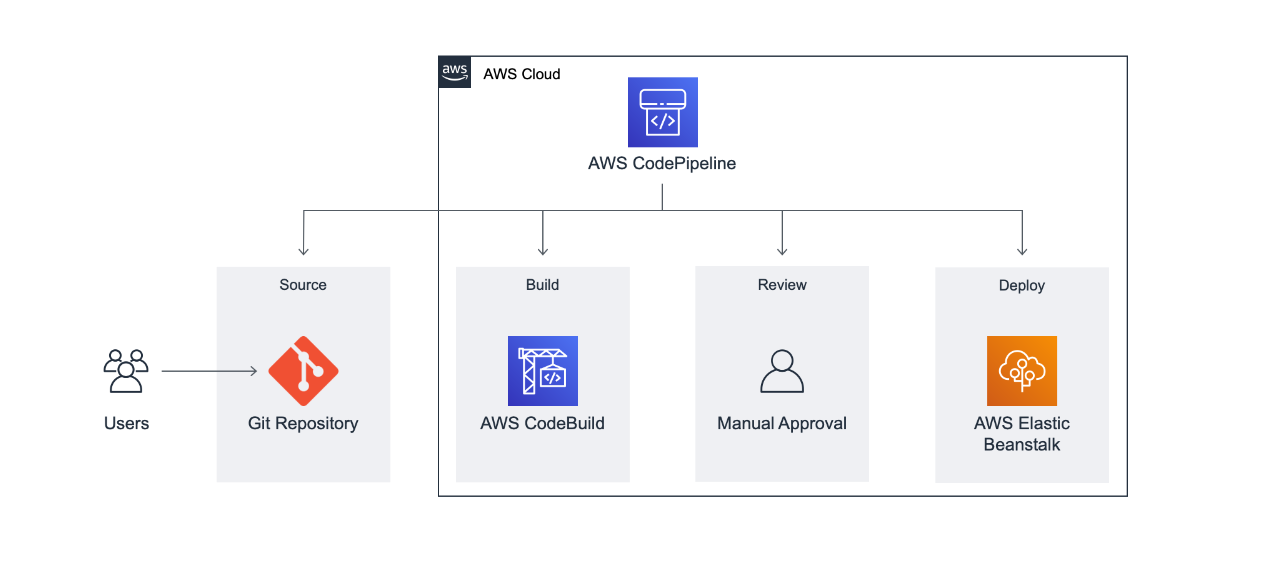Click the "Users" text label
The image size is (1263, 587).
coord(126,423)
